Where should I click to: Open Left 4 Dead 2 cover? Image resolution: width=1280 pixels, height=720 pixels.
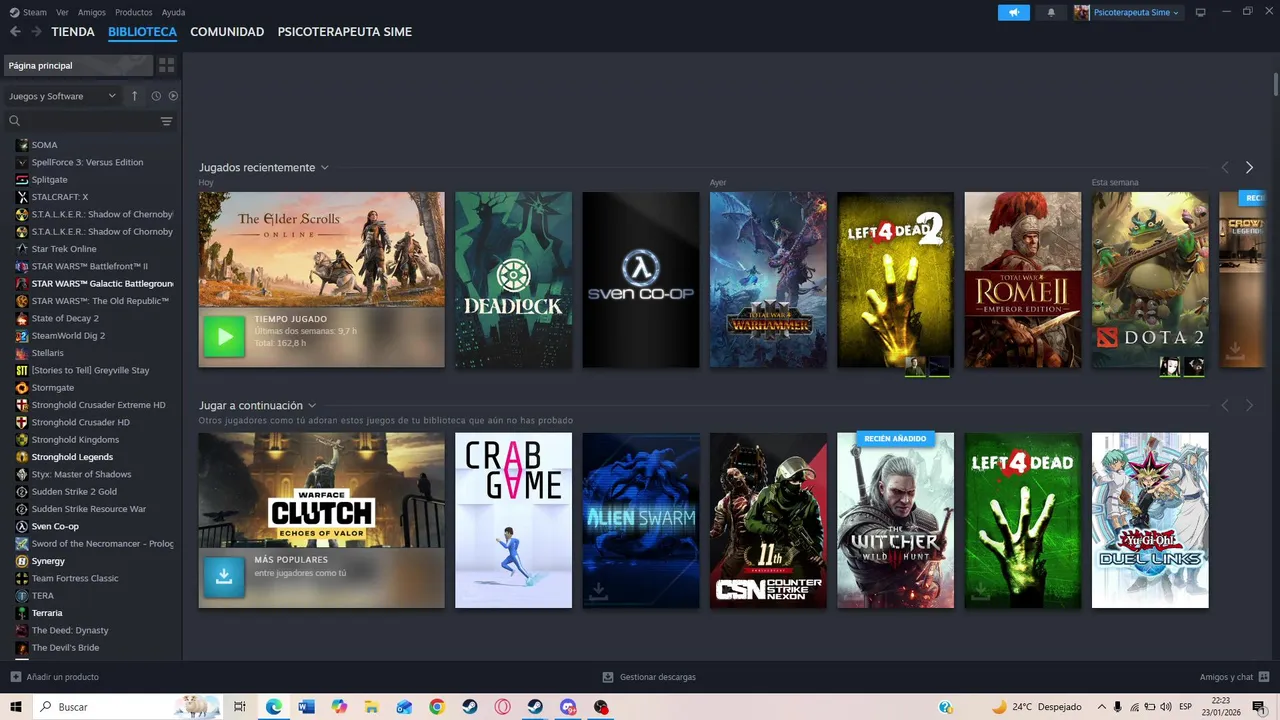(895, 280)
